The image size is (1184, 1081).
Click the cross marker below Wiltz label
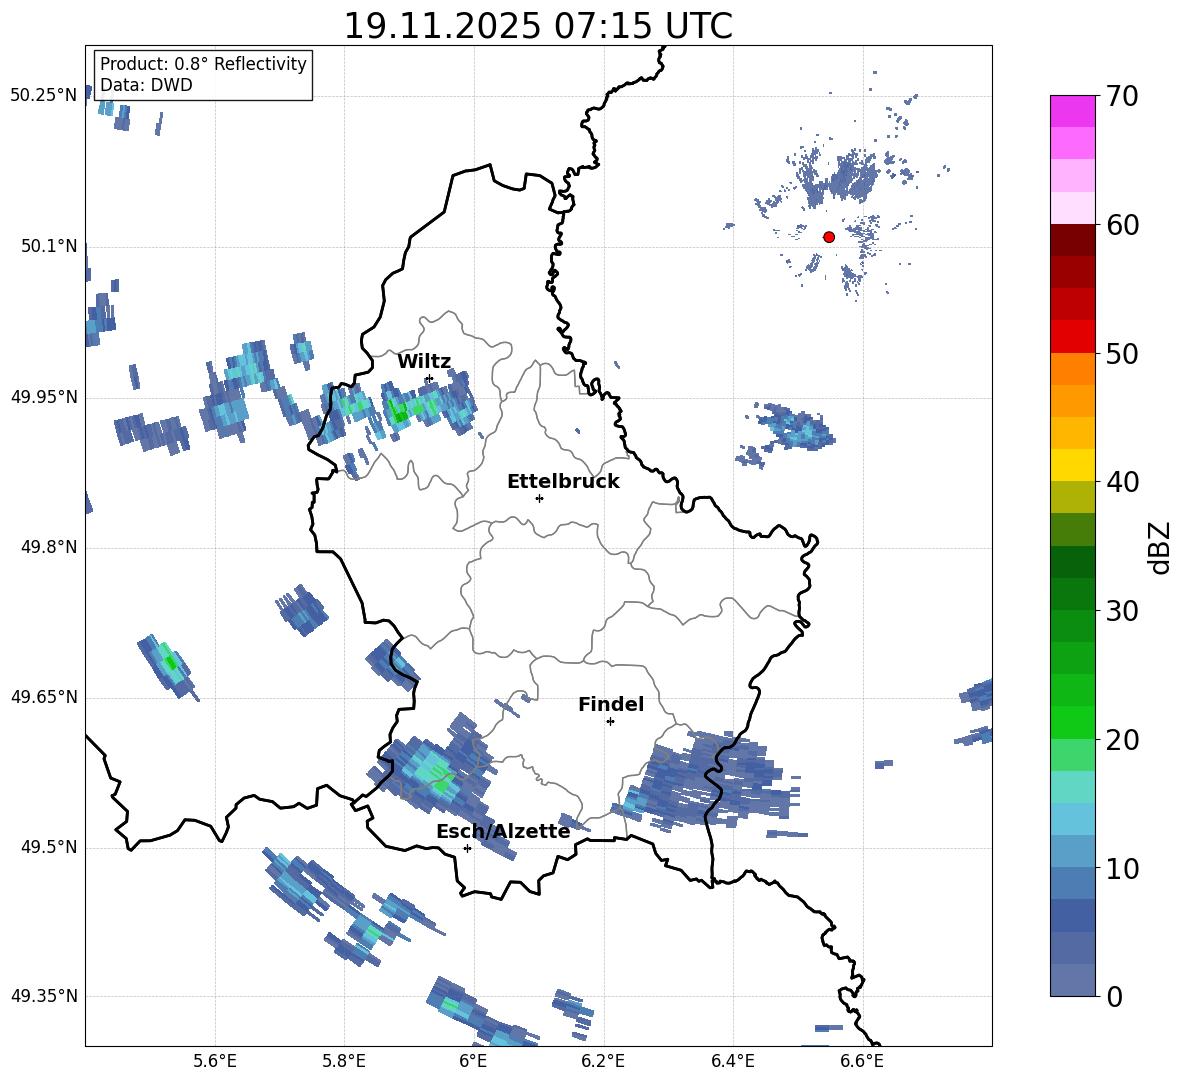pos(429,379)
